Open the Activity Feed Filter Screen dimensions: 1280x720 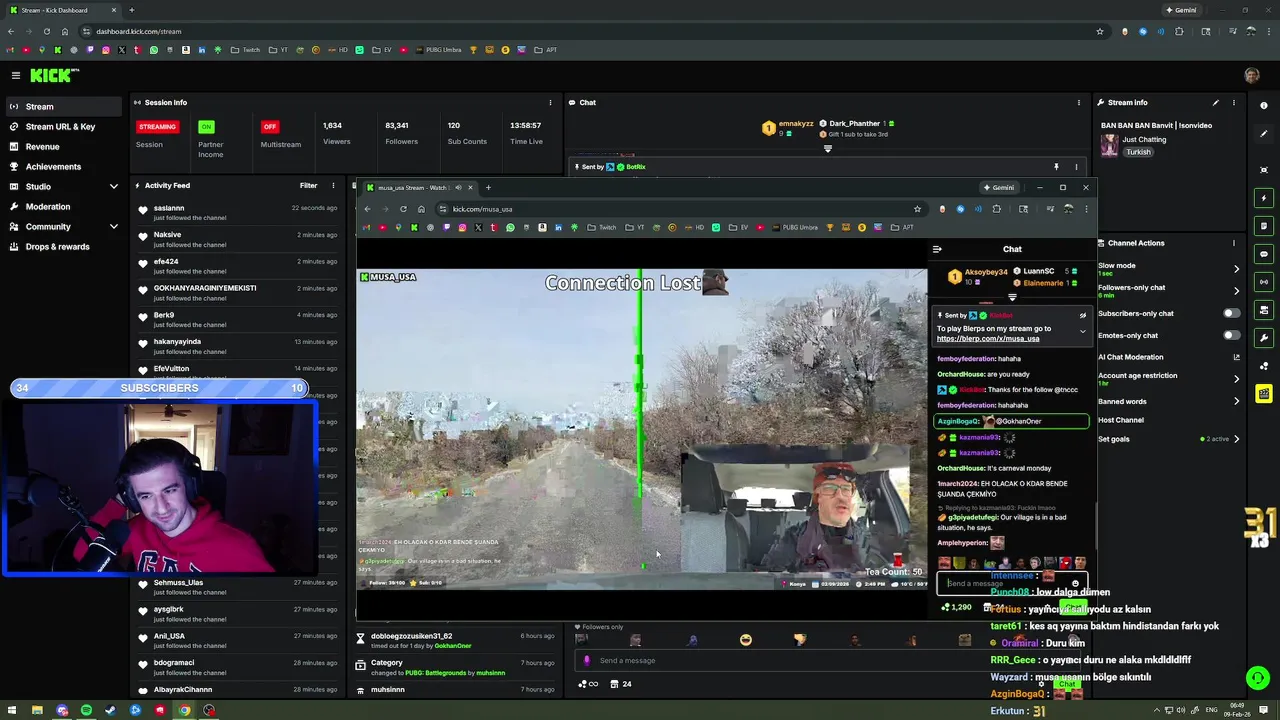(308, 185)
